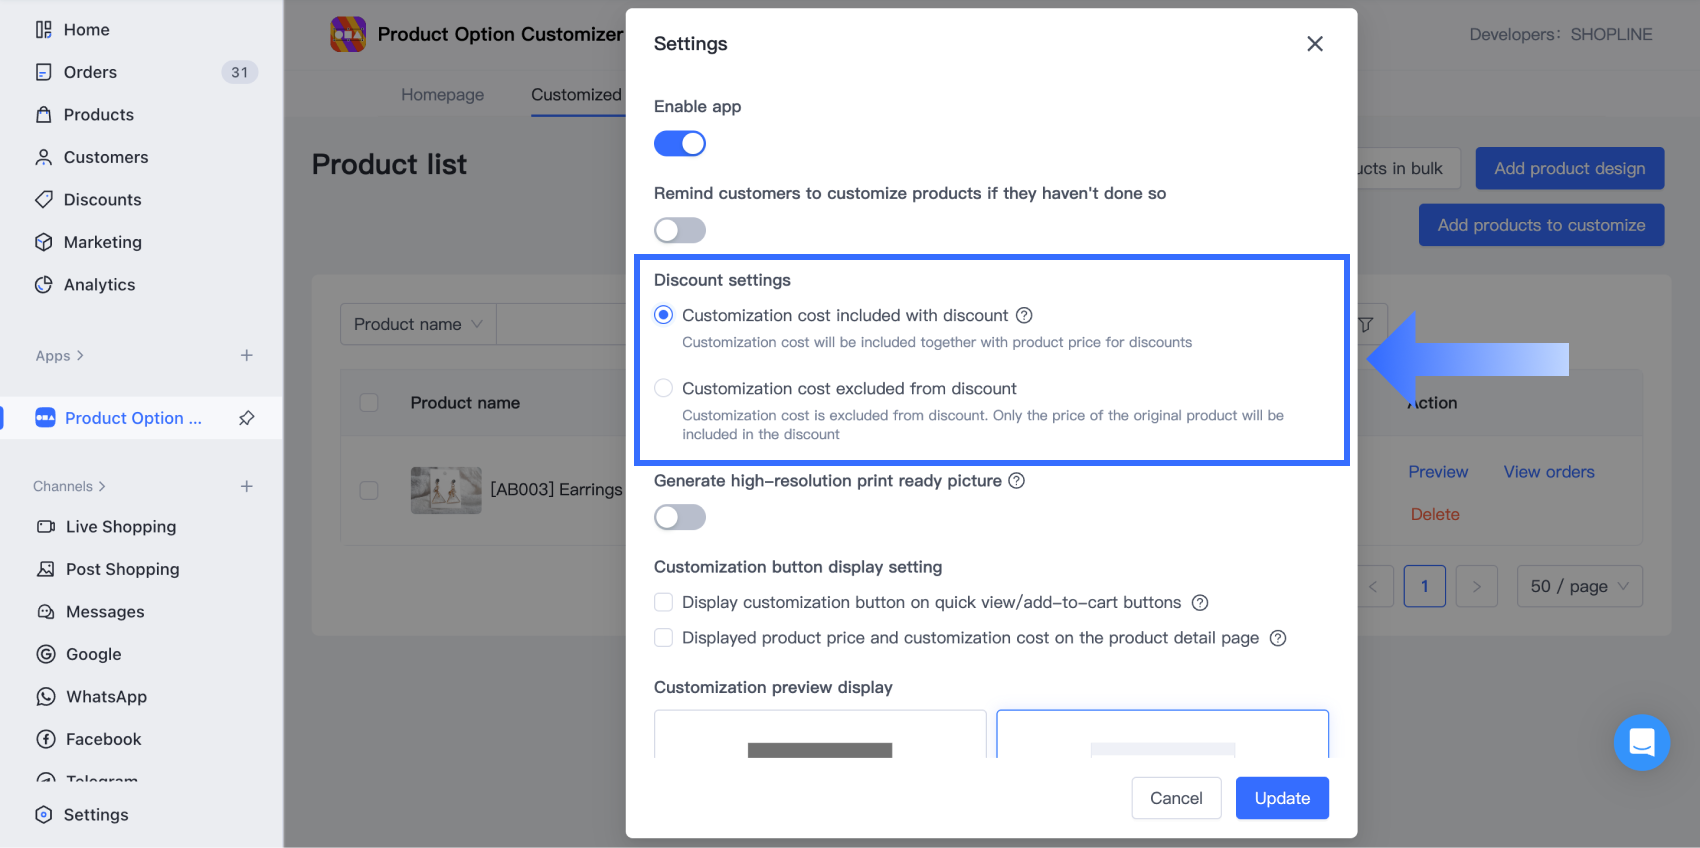Open the Product name filter dropdown
Viewport: 1700px width, 848px height.
(417, 323)
